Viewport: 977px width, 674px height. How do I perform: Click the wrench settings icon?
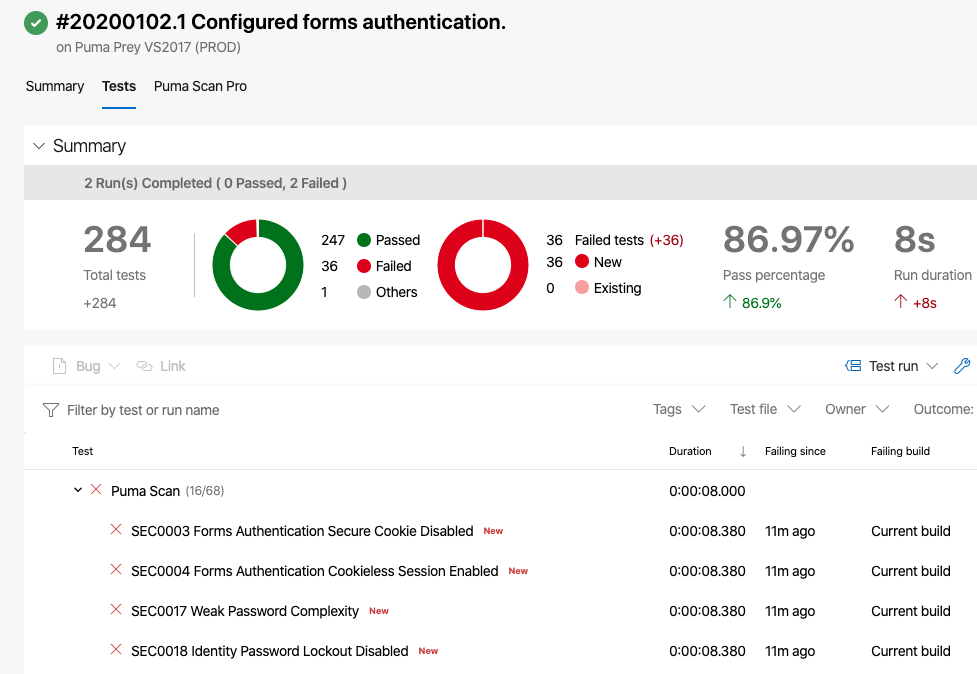[962, 366]
